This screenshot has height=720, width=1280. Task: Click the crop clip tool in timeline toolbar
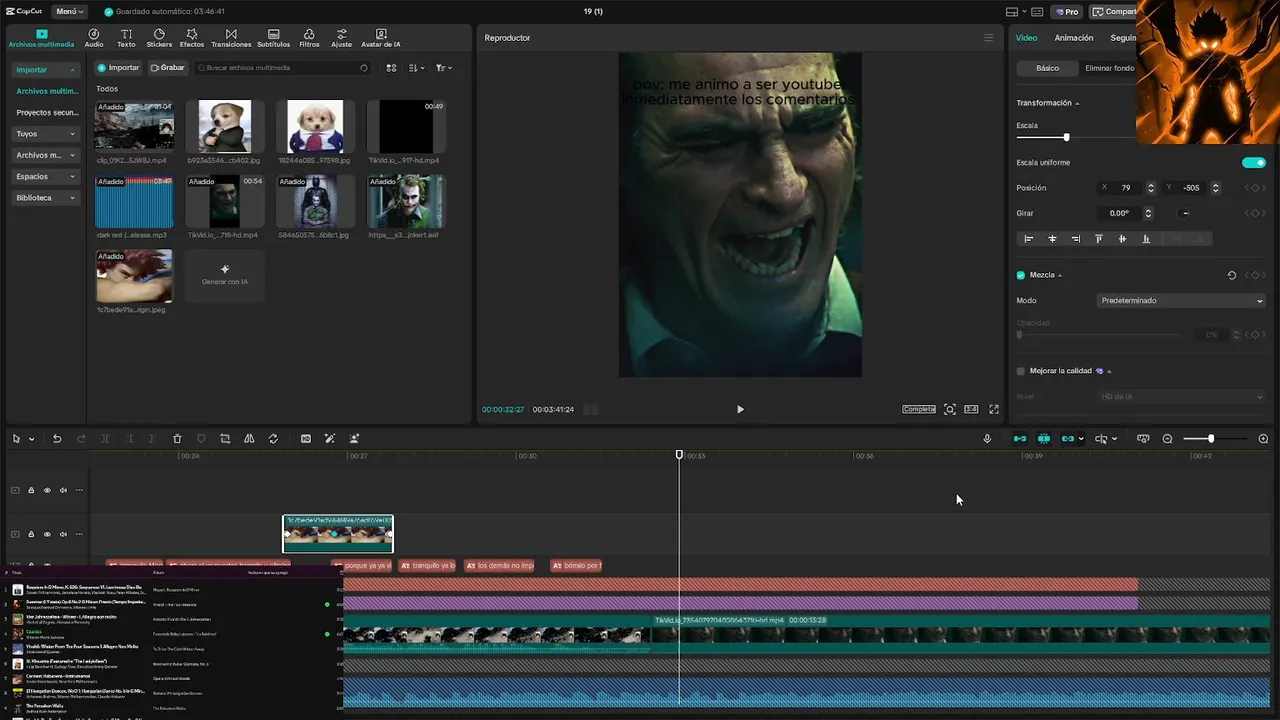point(225,439)
